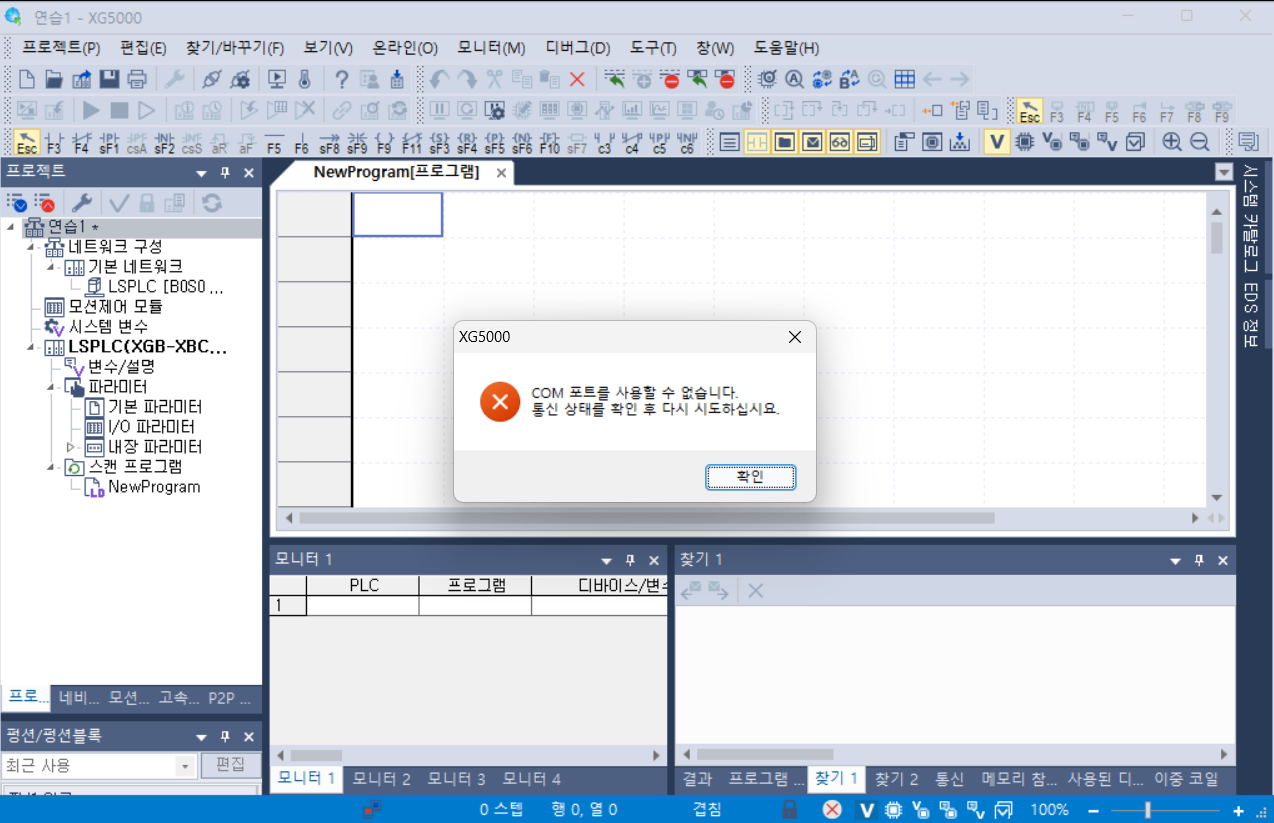Select the normally open contact F3 tool
The height and width of the screenshot is (823, 1274).
click(52, 141)
